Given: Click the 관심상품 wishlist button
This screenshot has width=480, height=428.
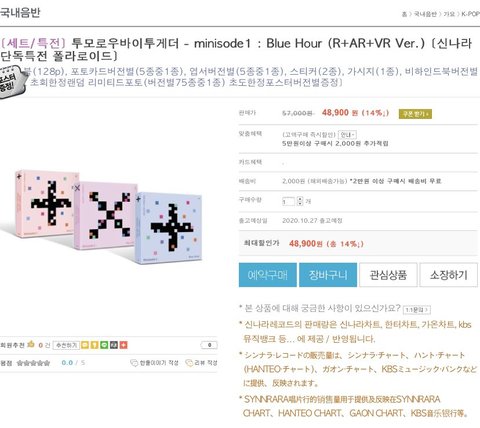Looking at the screenshot, I should [x=388, y=275].
